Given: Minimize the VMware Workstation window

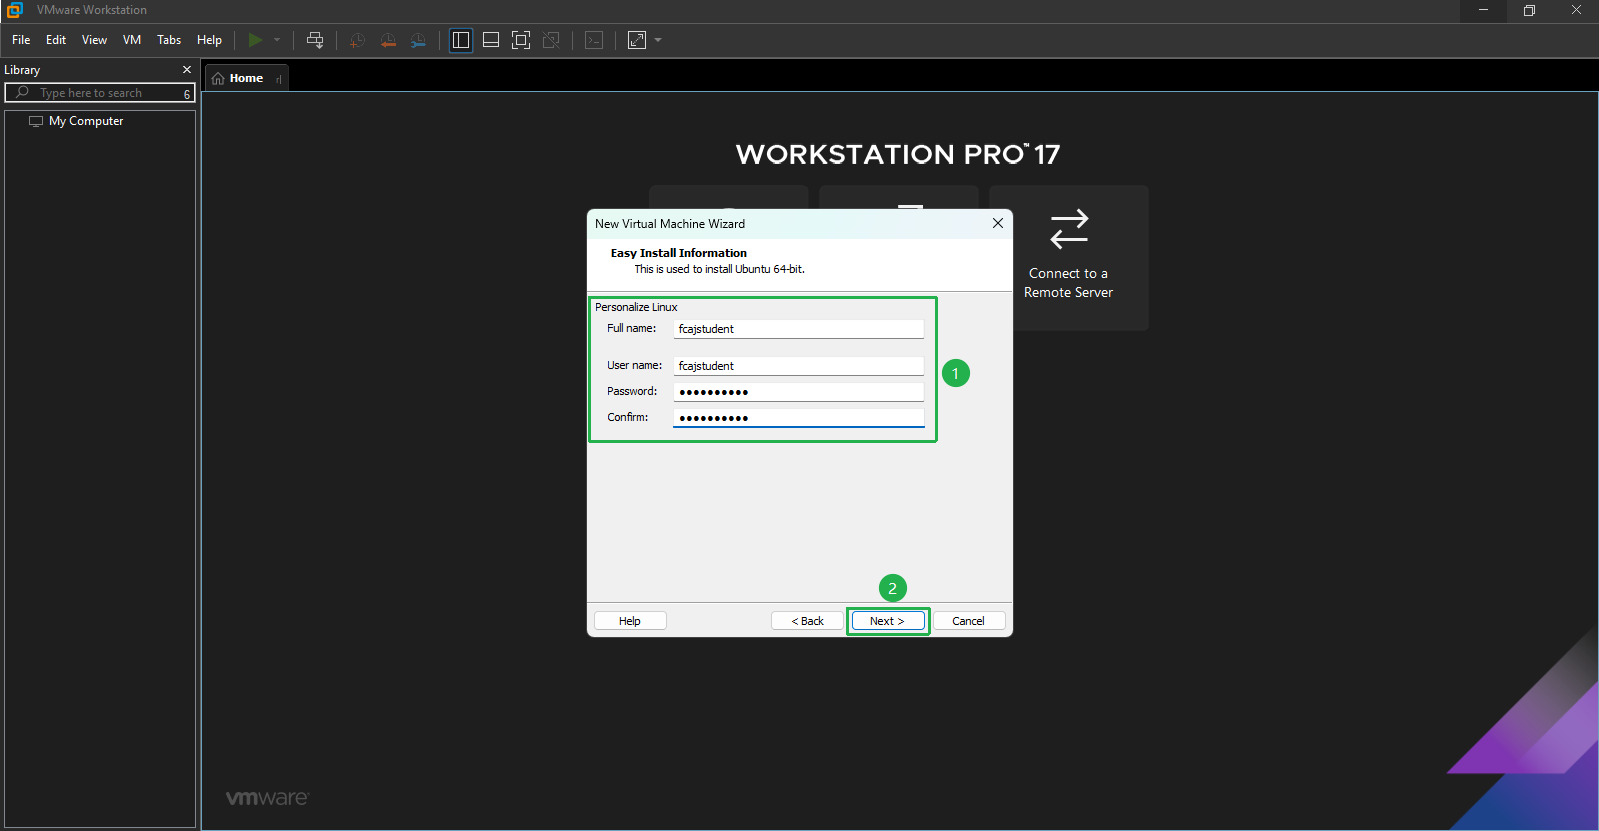Looking at the screenshot, I should (x=1483, y=10).
